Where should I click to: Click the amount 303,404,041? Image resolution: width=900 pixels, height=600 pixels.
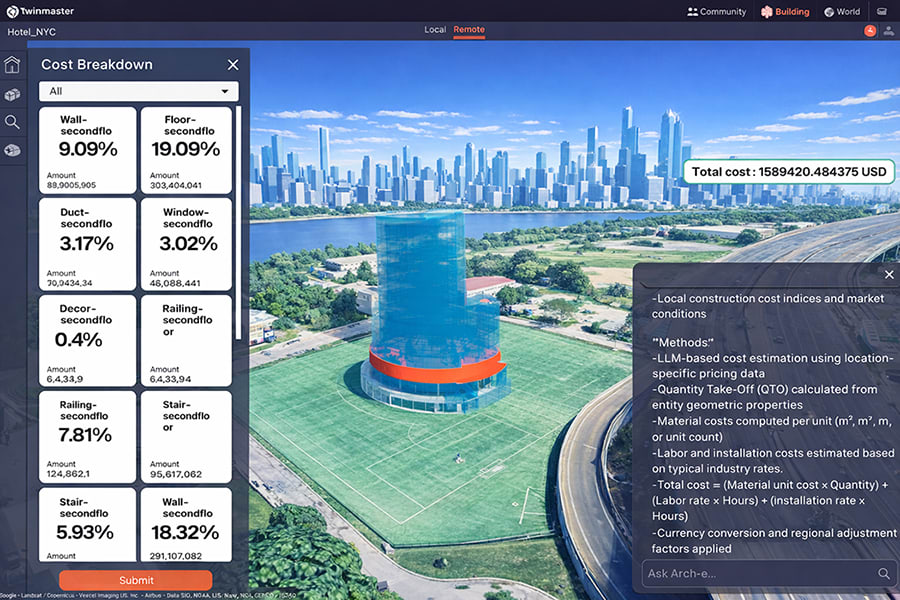click(x=176, y=185)
